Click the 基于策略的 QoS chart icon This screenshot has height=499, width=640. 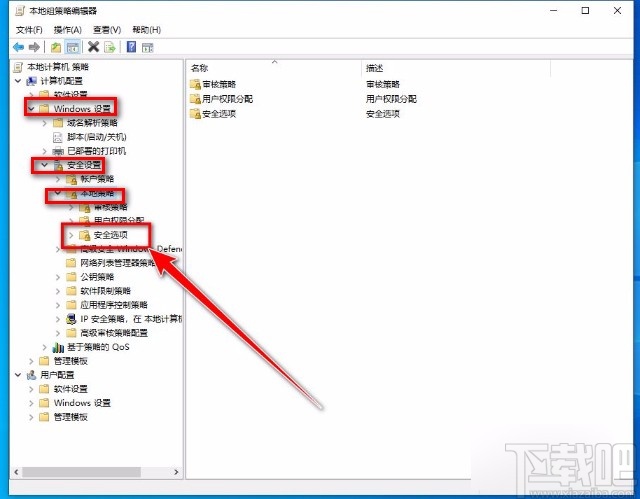point(58,347)
